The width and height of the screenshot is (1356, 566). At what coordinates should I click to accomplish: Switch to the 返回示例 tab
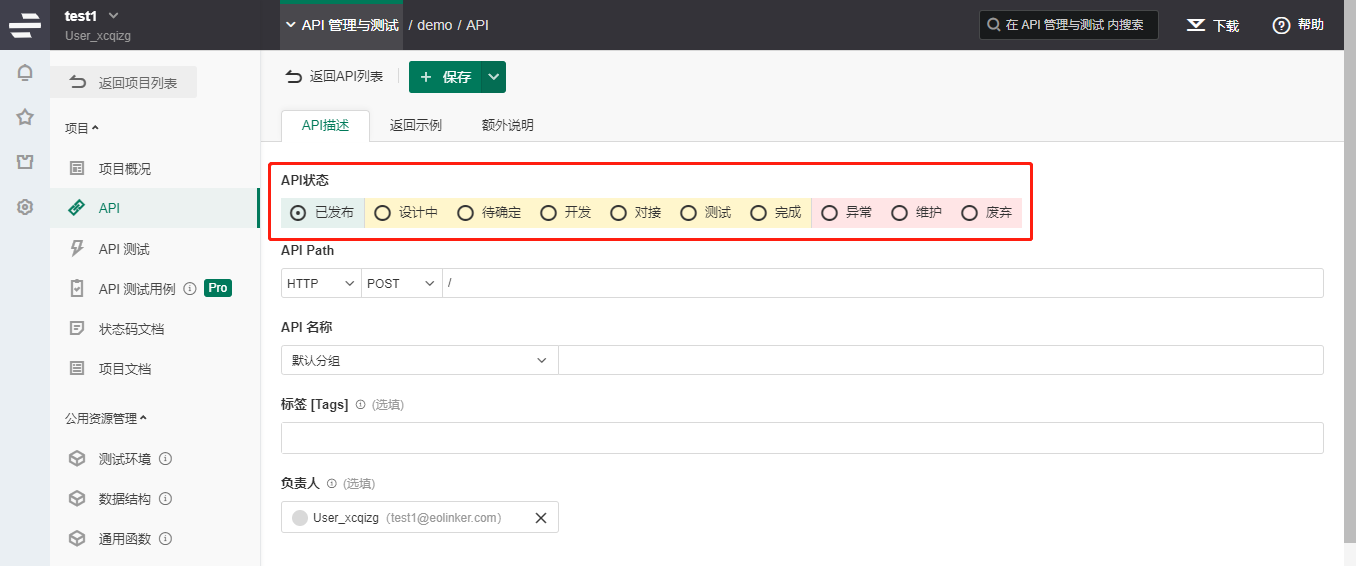pyautogui.click(x=415, y=126)
